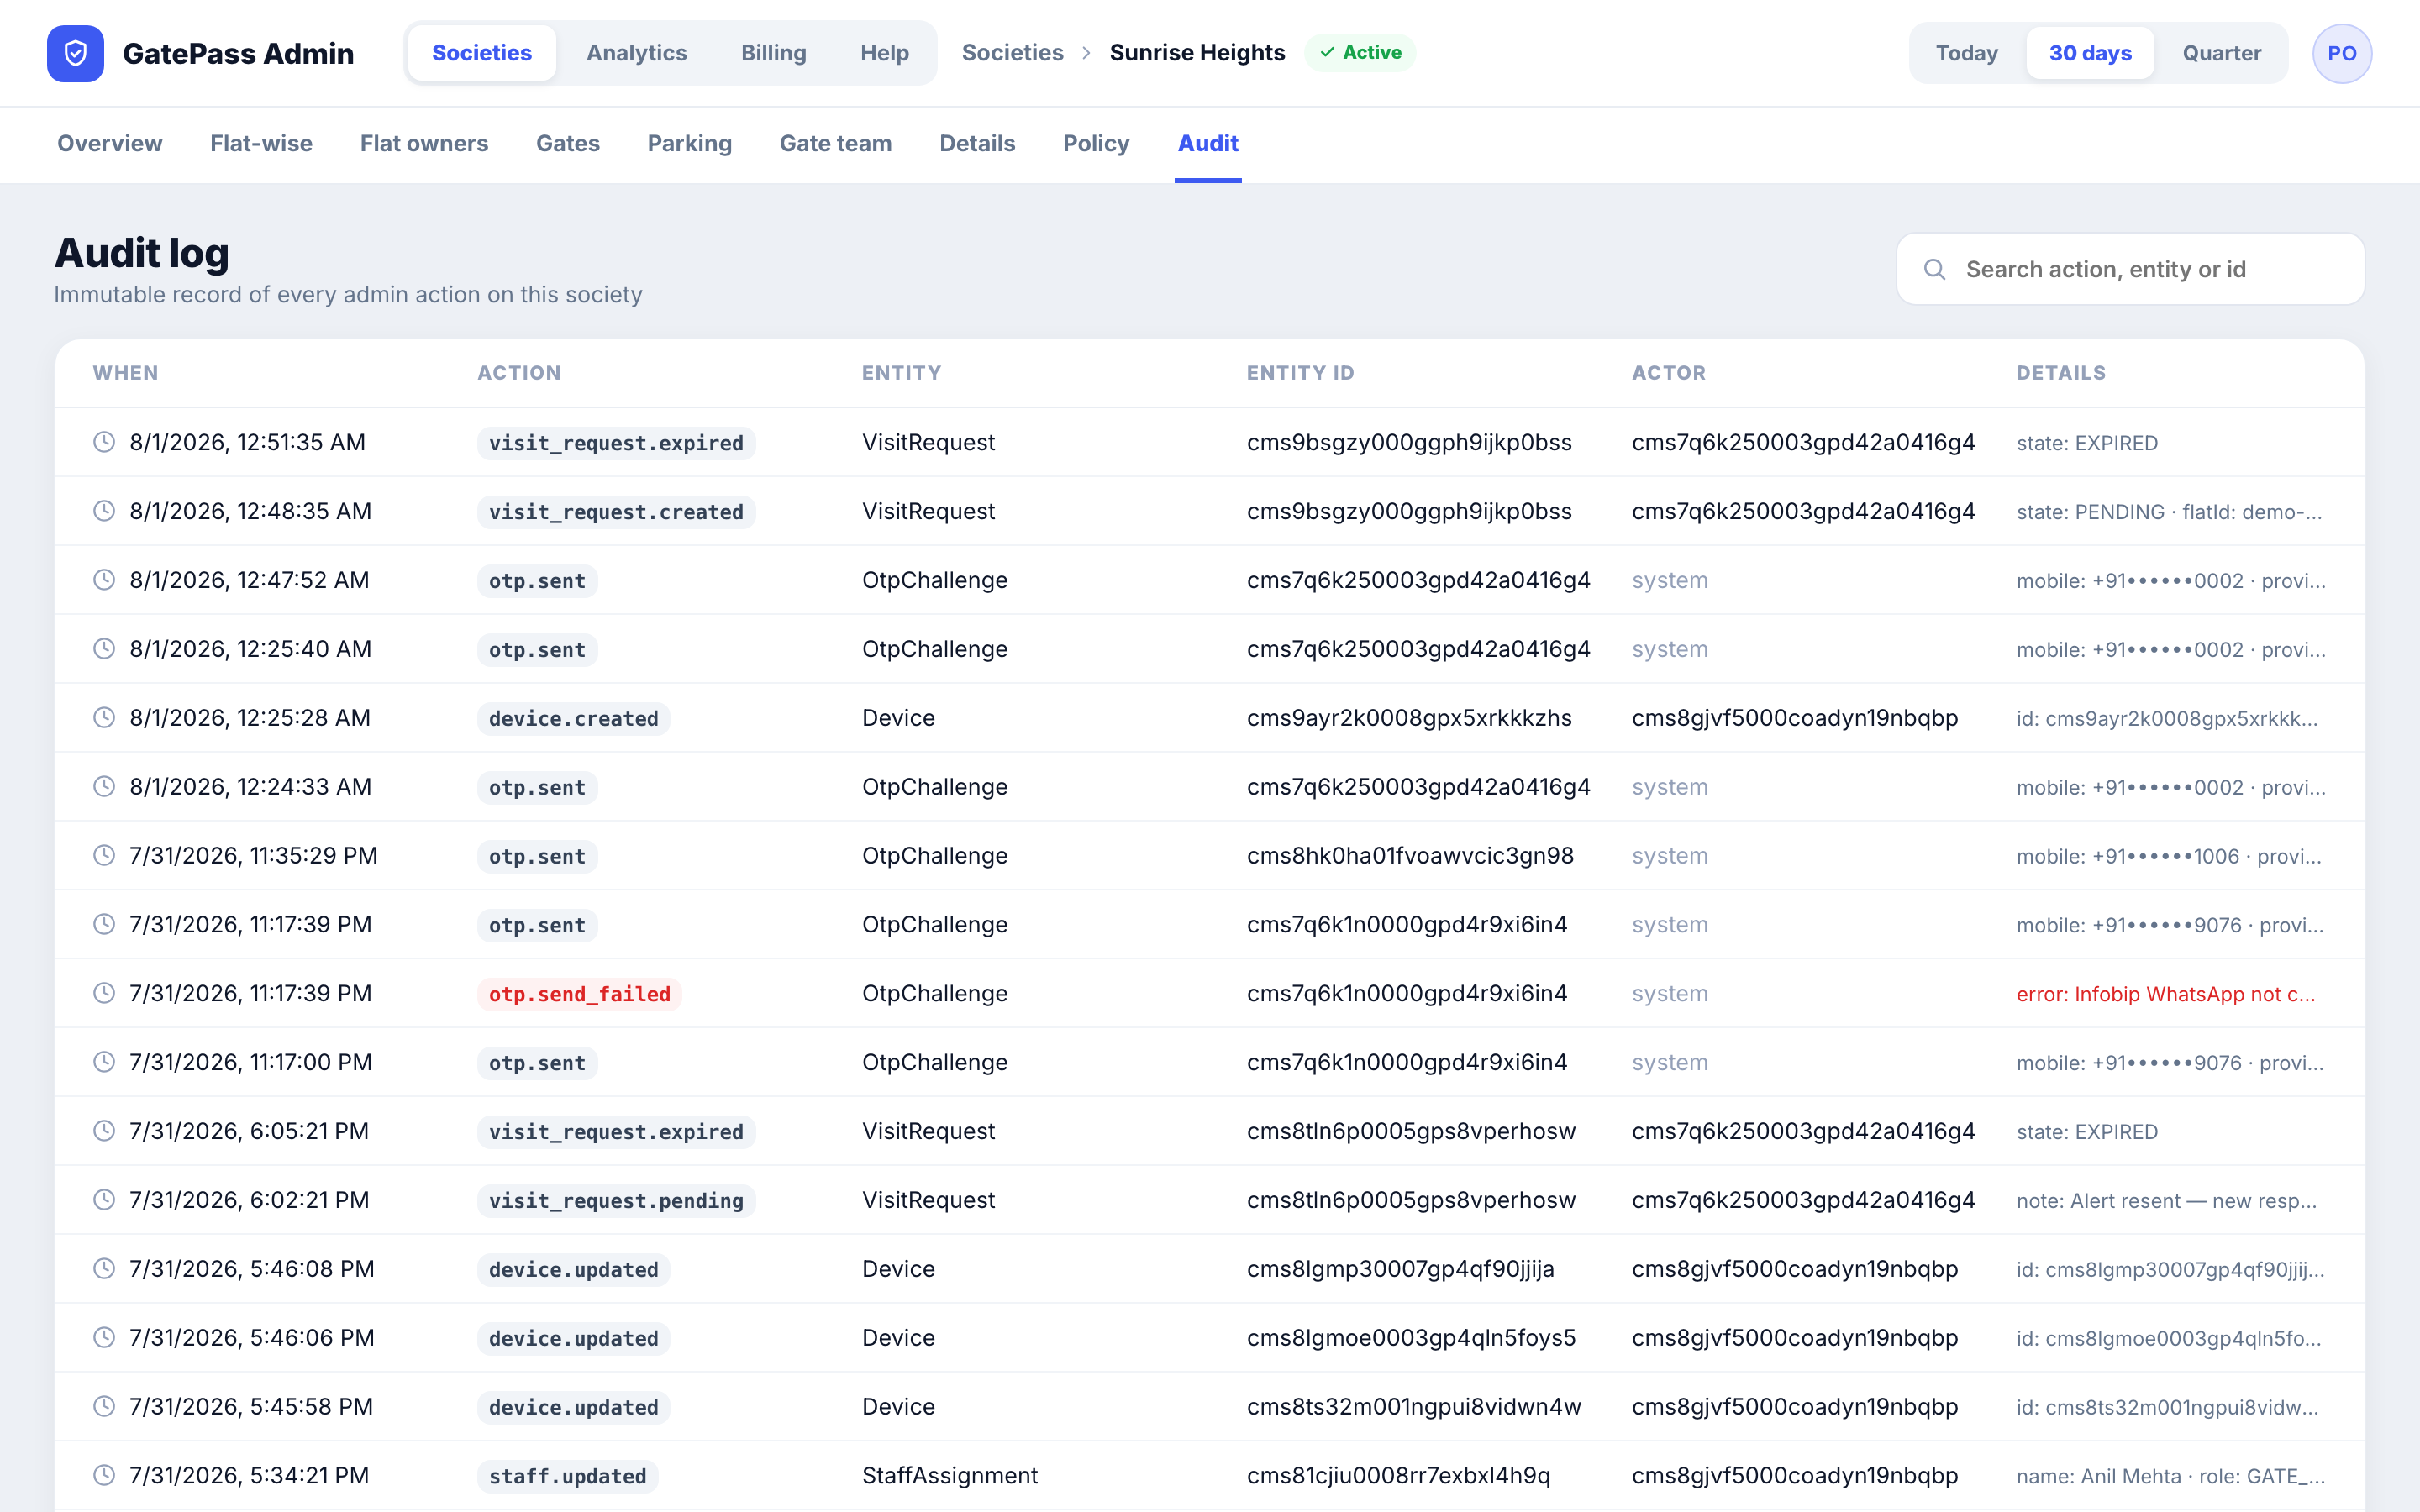2420x1512 pixels.
Task: View the Policy tab
Action: pos(1096,143)
